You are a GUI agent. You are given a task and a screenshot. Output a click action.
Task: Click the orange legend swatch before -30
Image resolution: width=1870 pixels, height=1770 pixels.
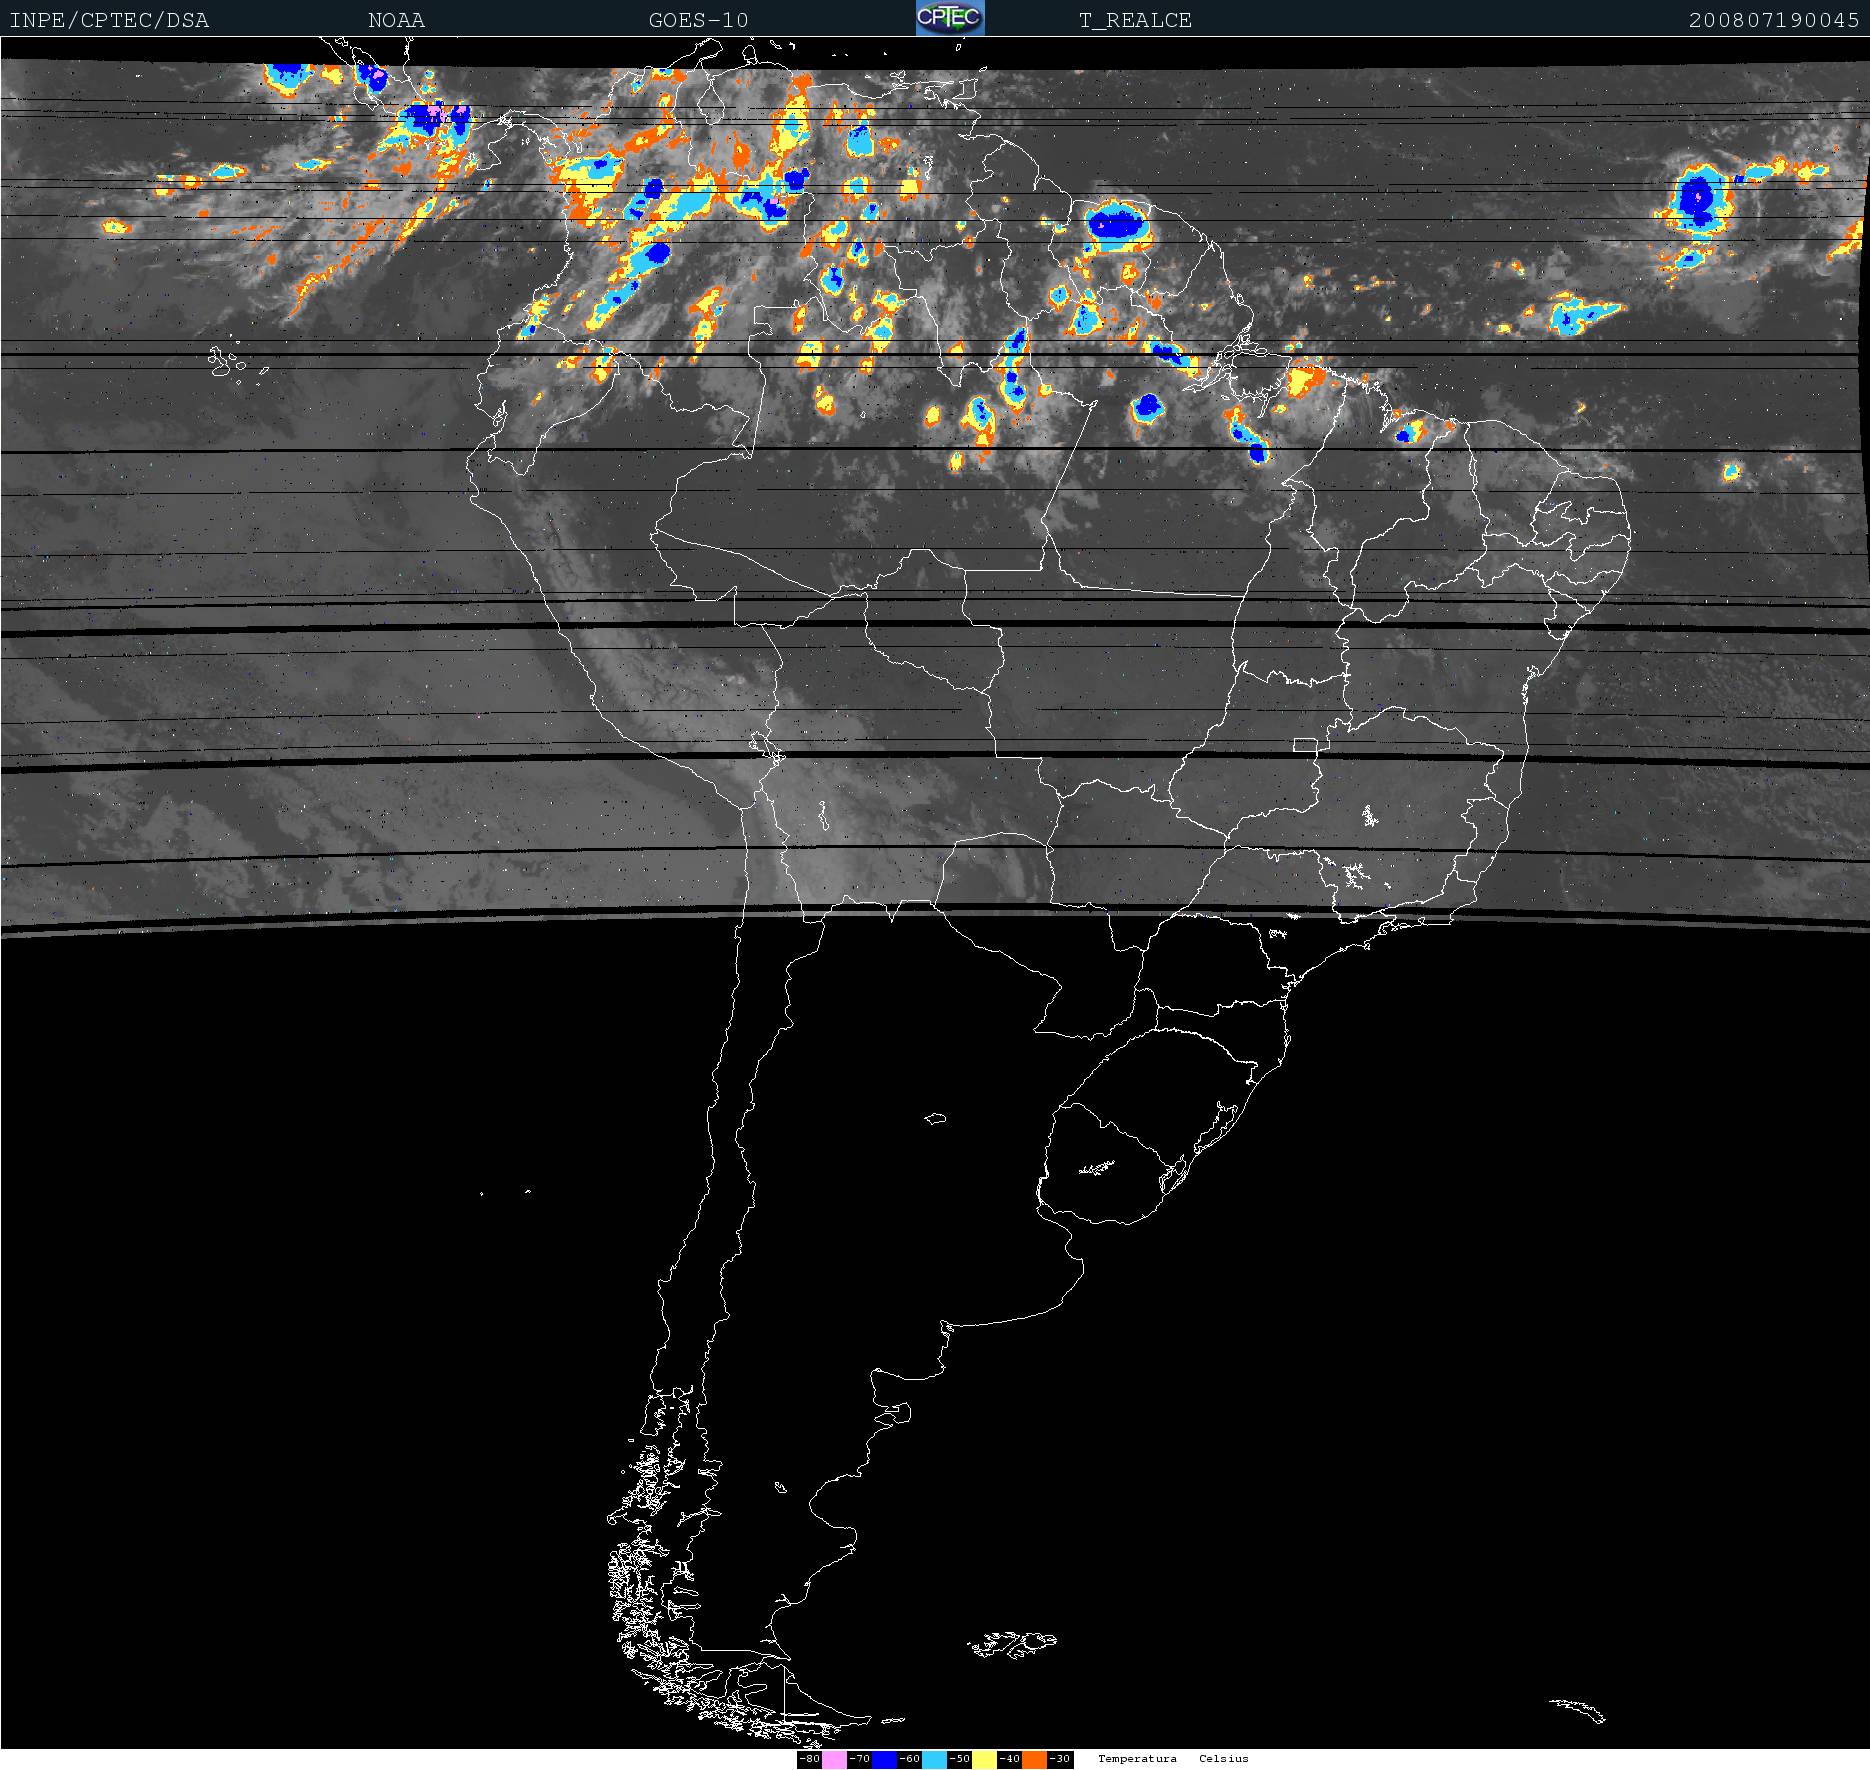pyautogui.click(x=1034, y=1759)
